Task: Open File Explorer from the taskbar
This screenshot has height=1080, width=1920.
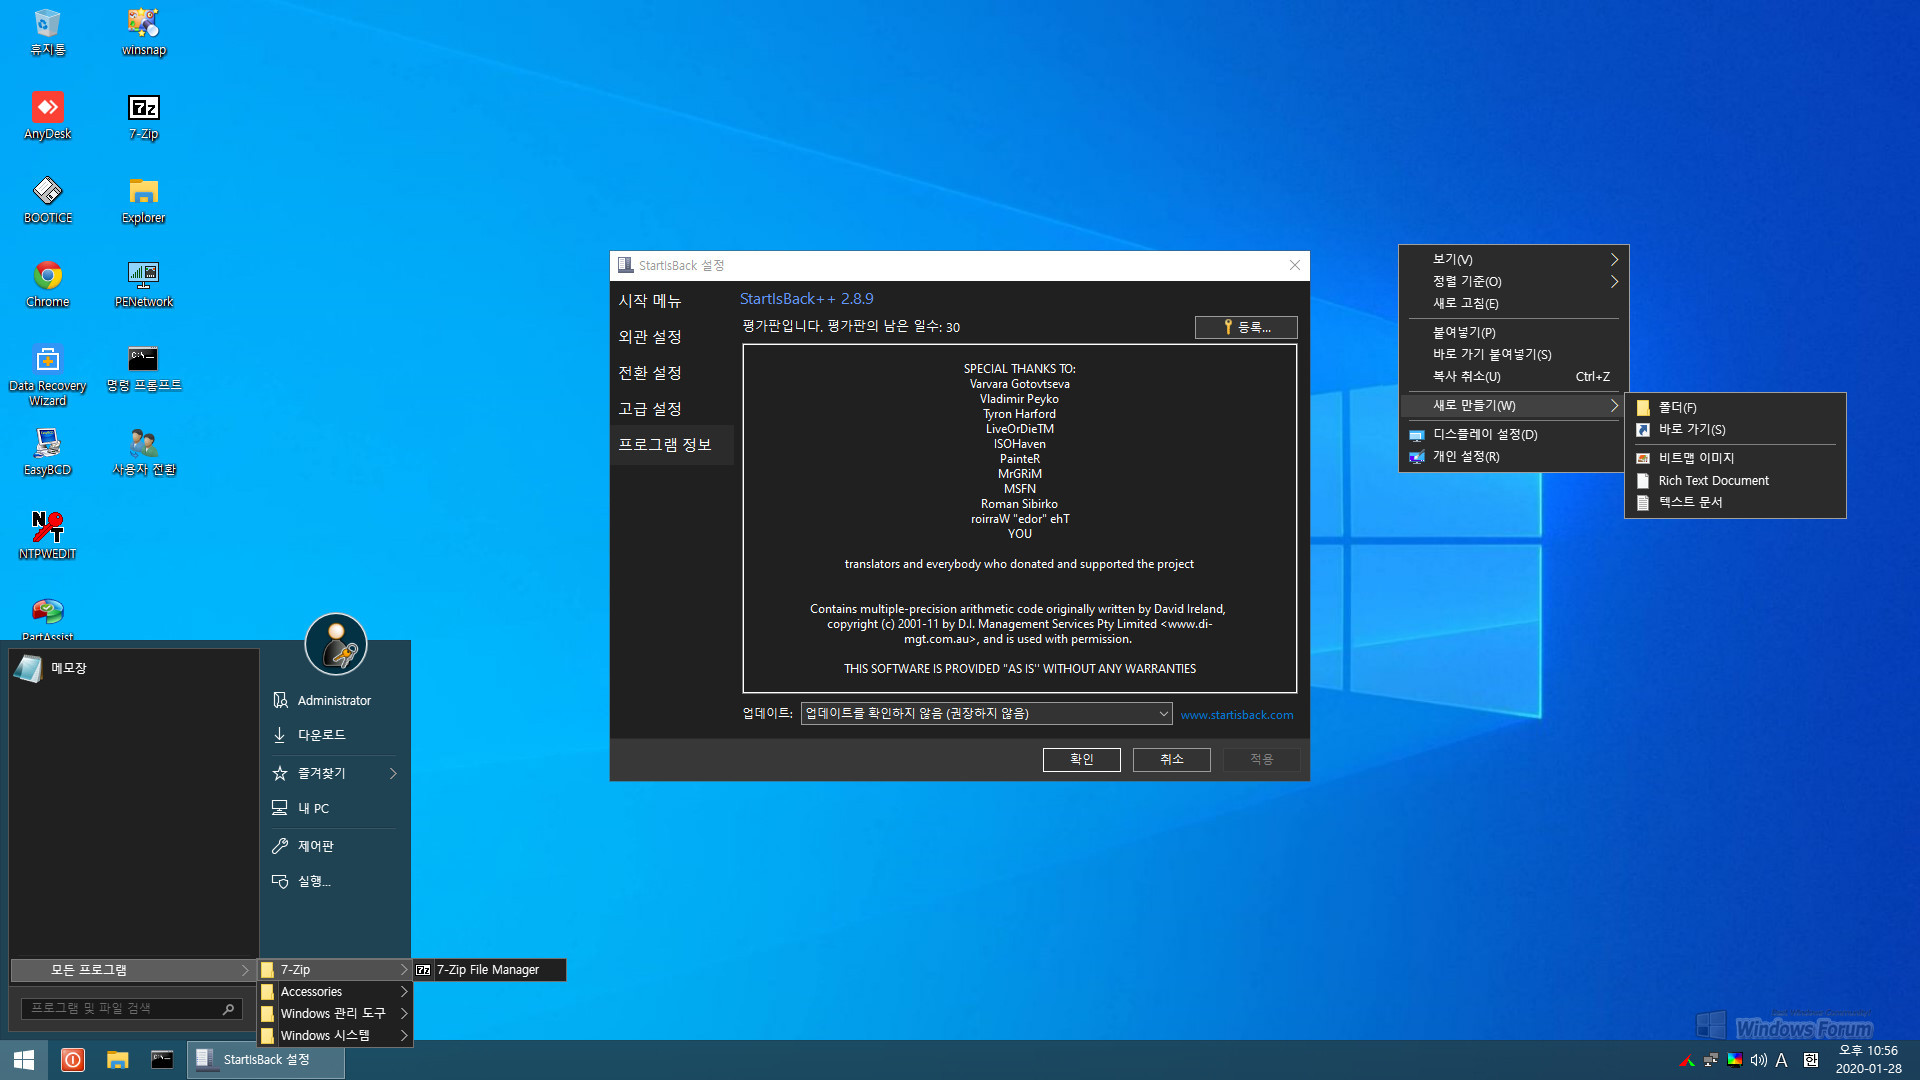Action: click(x=117, y=1060)
